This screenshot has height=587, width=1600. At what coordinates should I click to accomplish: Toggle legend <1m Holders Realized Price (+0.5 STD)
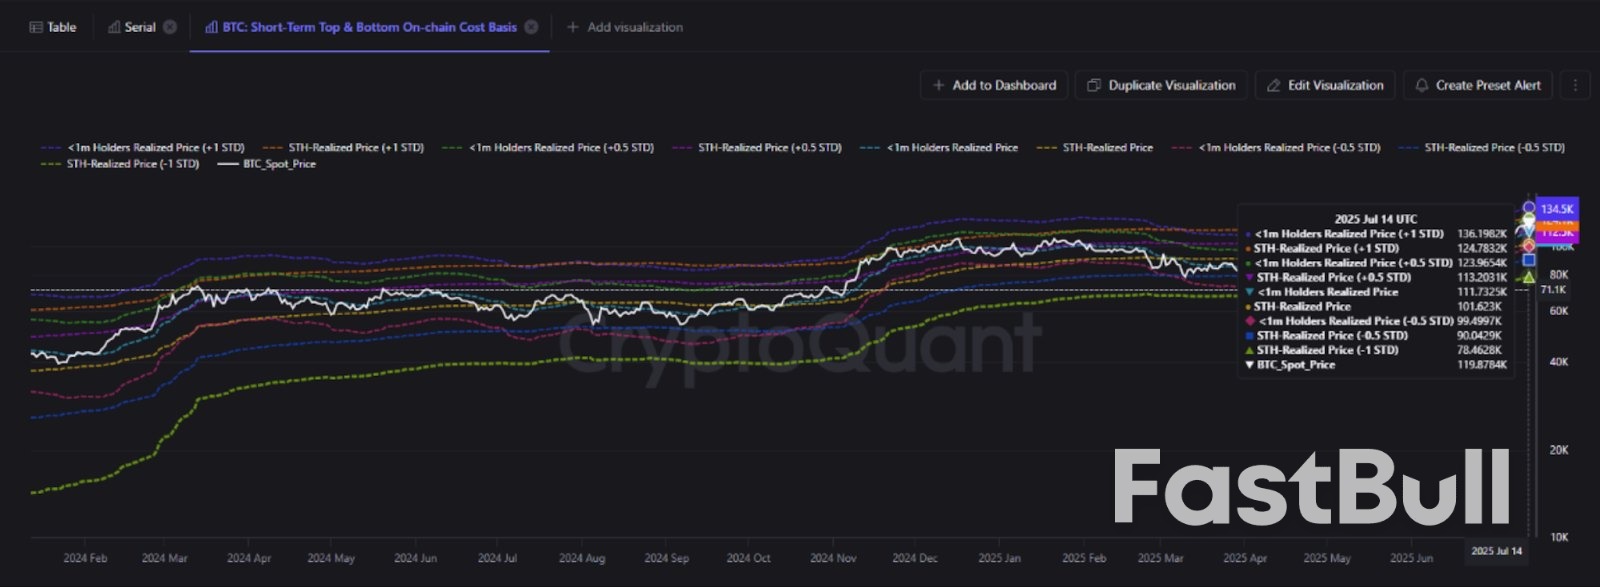tap(548, 147)
